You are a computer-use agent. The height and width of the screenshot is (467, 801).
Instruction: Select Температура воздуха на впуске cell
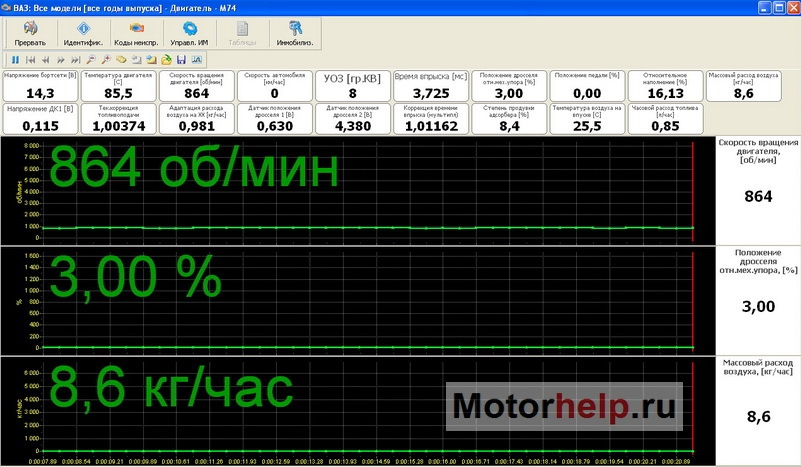pyautogui.click(x=587, y=119)
